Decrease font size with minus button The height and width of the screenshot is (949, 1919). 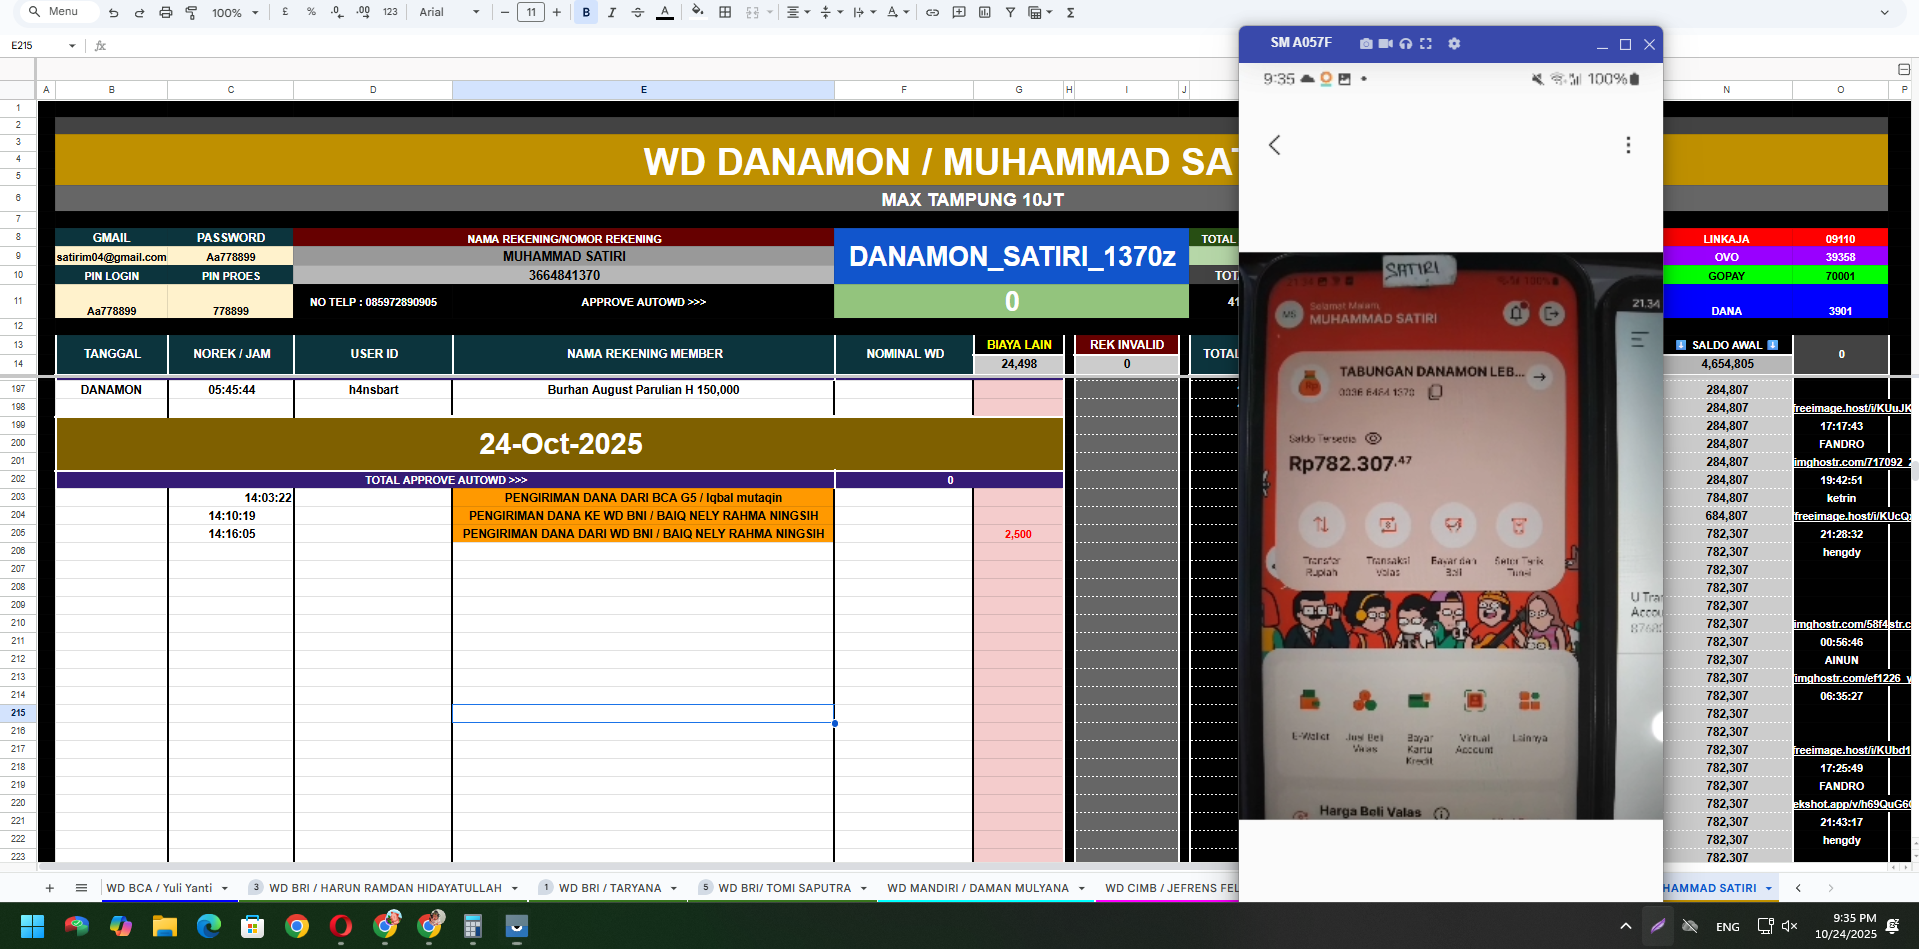point(505,12)
